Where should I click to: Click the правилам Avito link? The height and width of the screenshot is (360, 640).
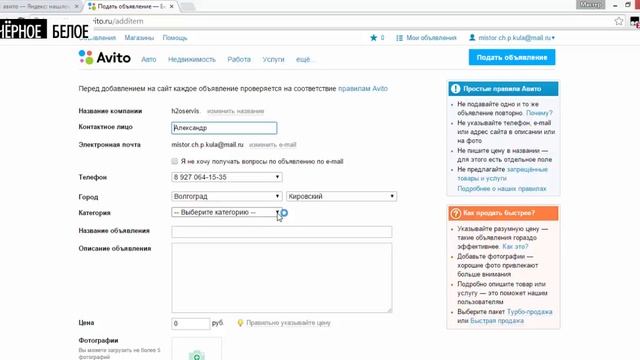[363, 89]
